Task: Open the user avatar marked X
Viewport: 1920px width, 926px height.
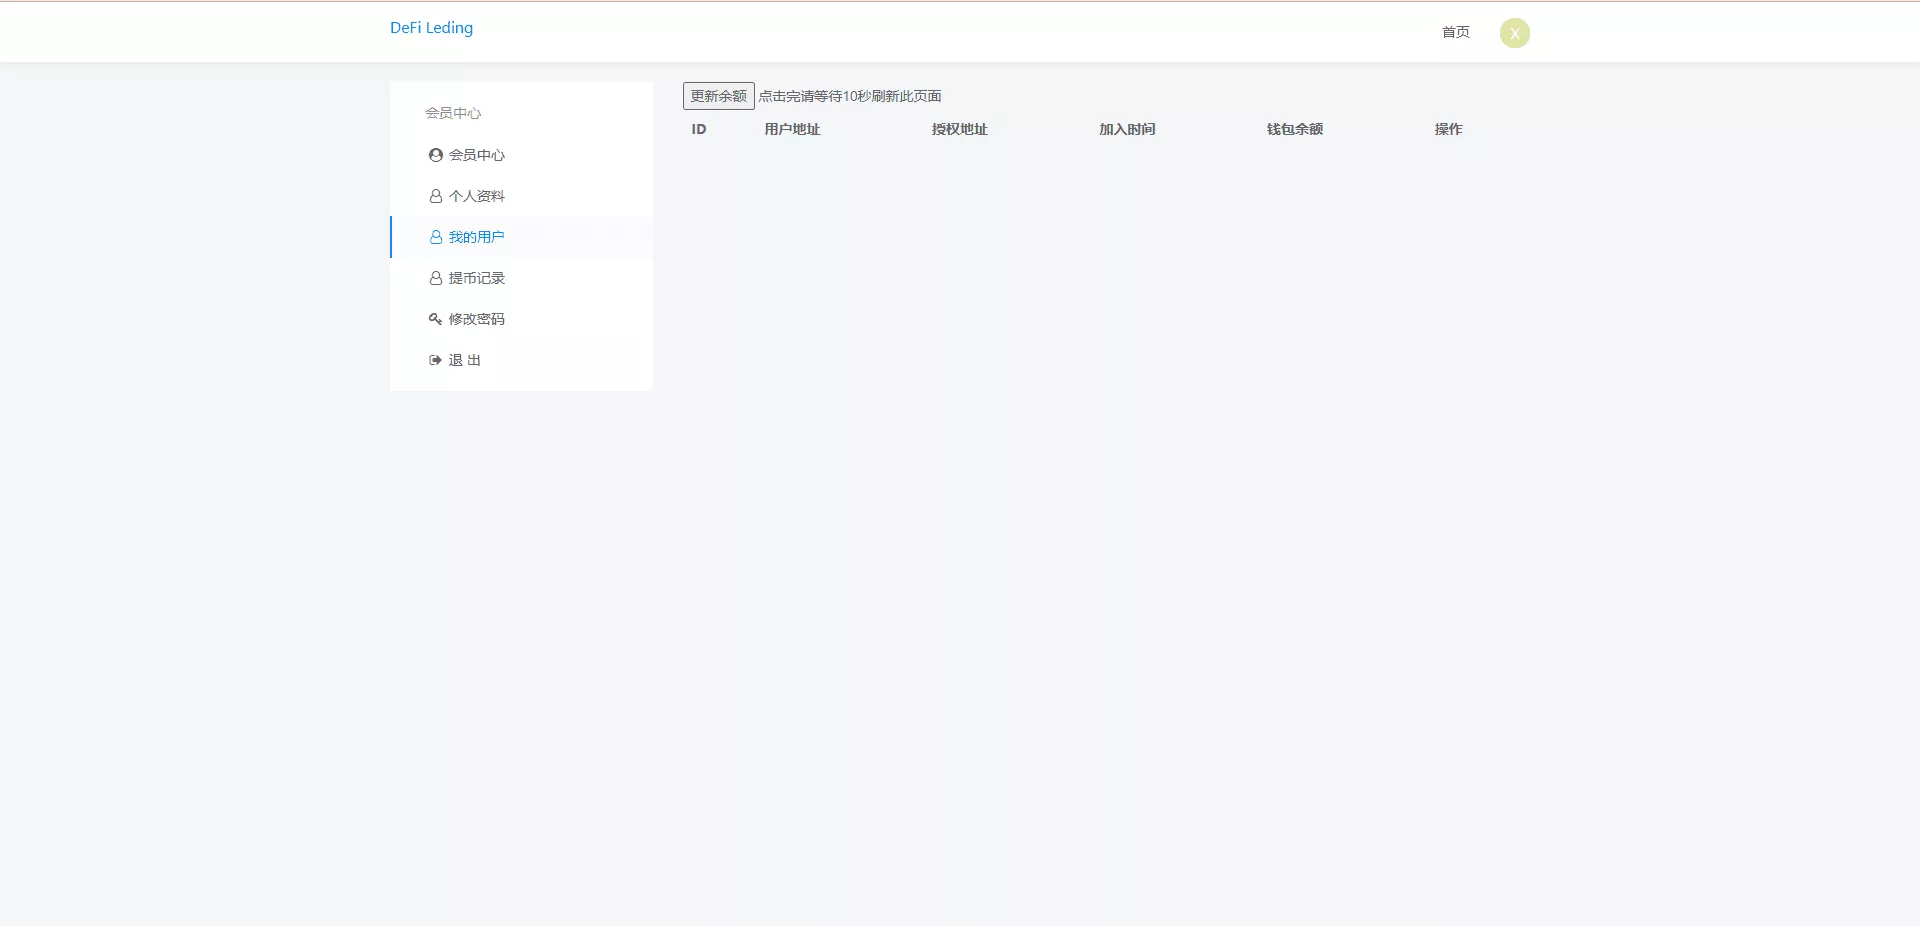Action: (1514, 32)
